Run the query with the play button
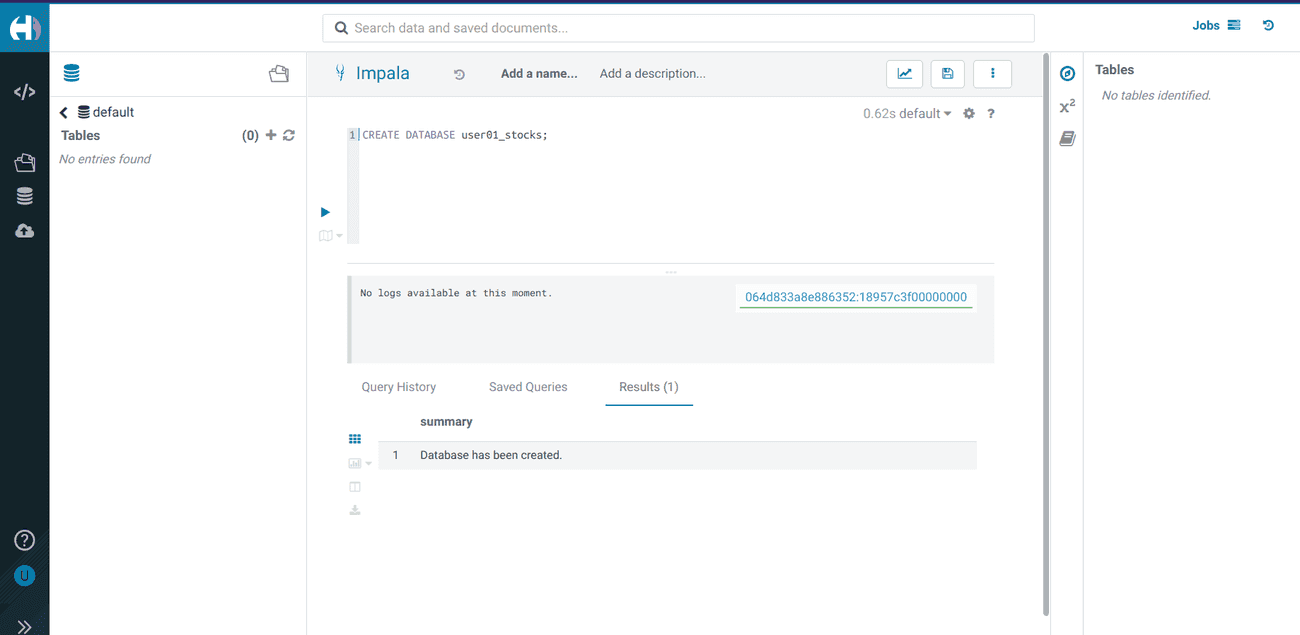Viewport: 1300px width, 635px height. [325, 212]
